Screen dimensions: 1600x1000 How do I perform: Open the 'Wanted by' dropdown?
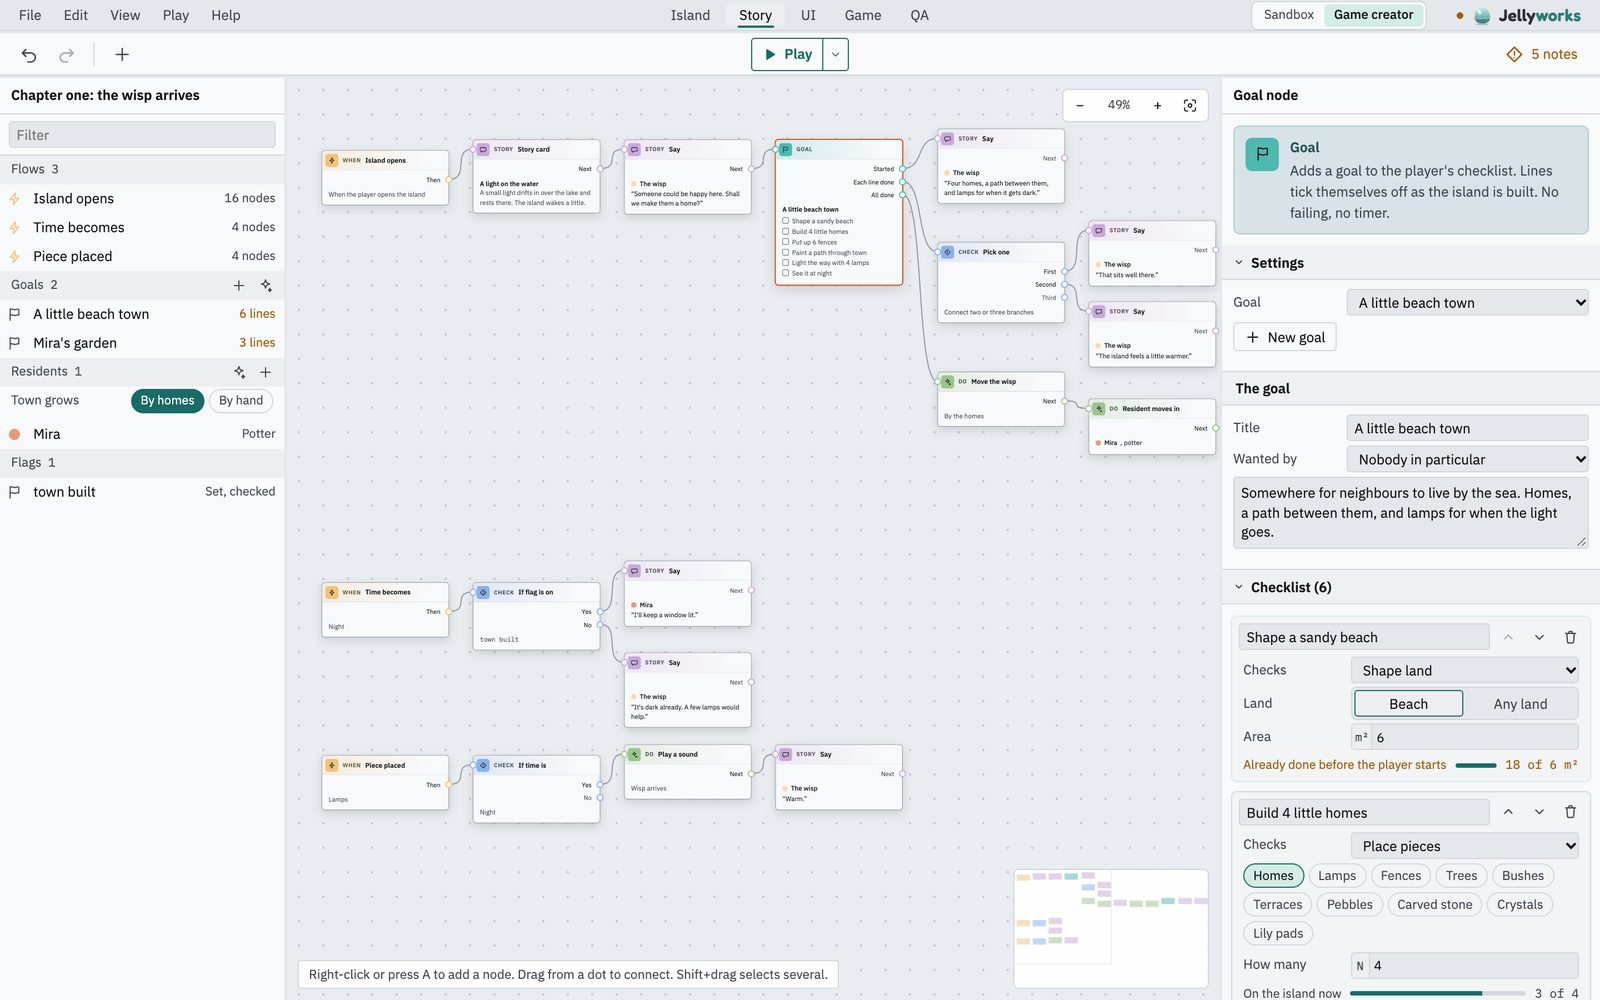1467,460
